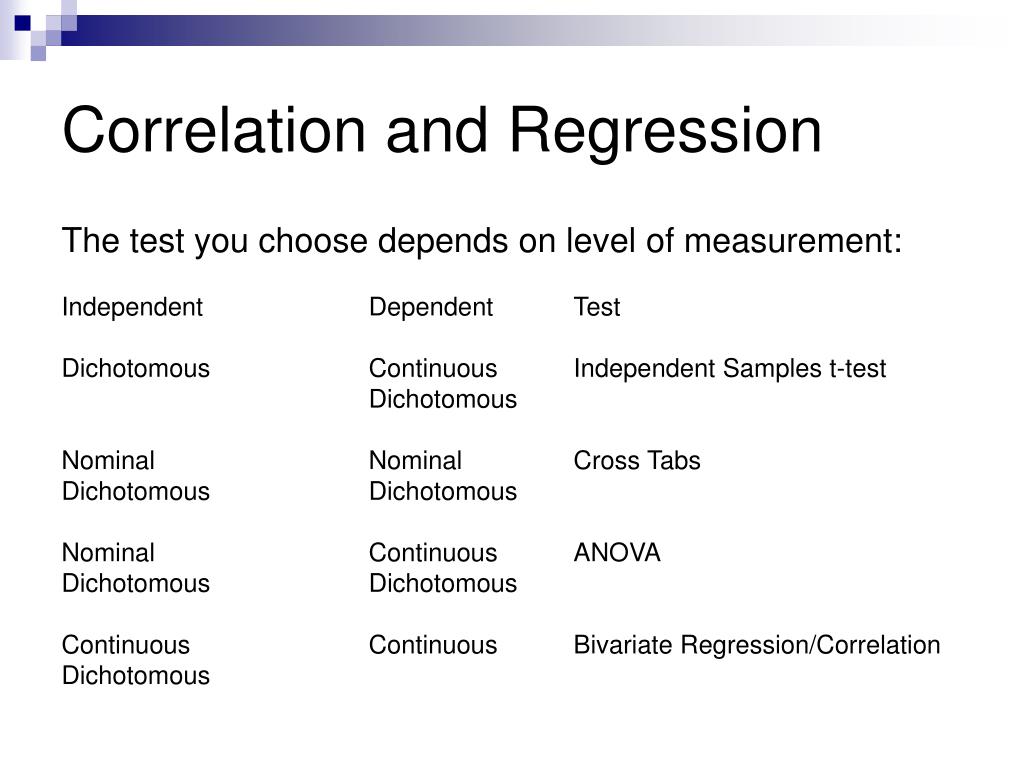Click 'Independent Samples t-test' text

click(730, 369)
